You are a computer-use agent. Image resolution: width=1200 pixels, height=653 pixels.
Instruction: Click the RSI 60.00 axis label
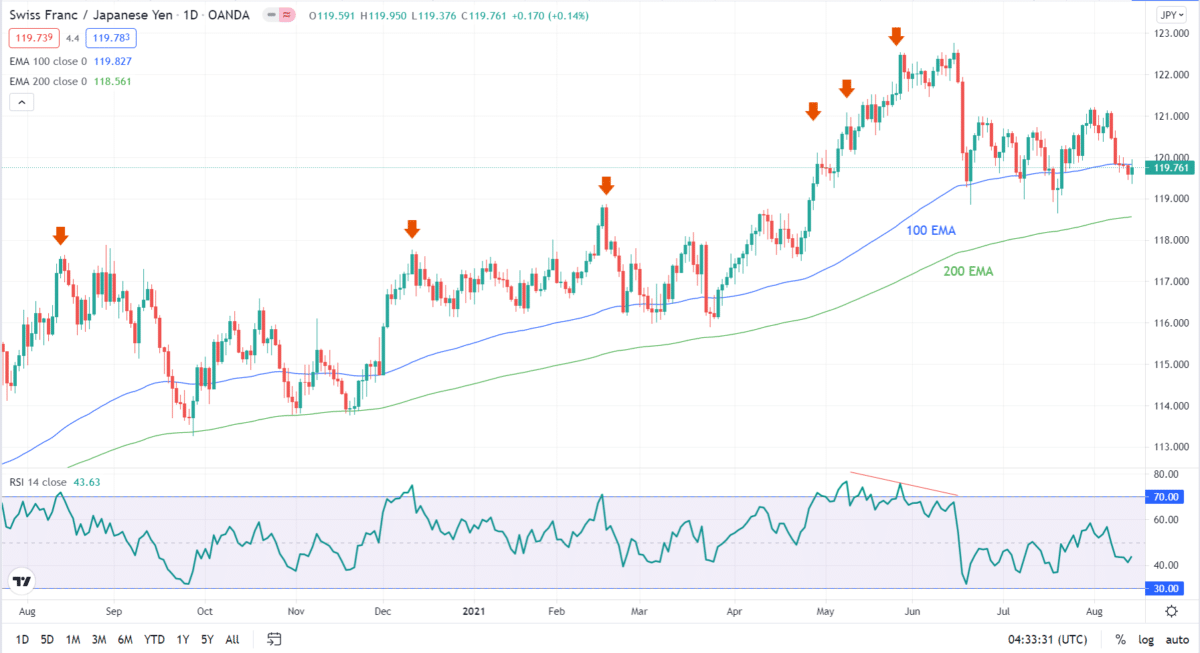click(1166, 520)
